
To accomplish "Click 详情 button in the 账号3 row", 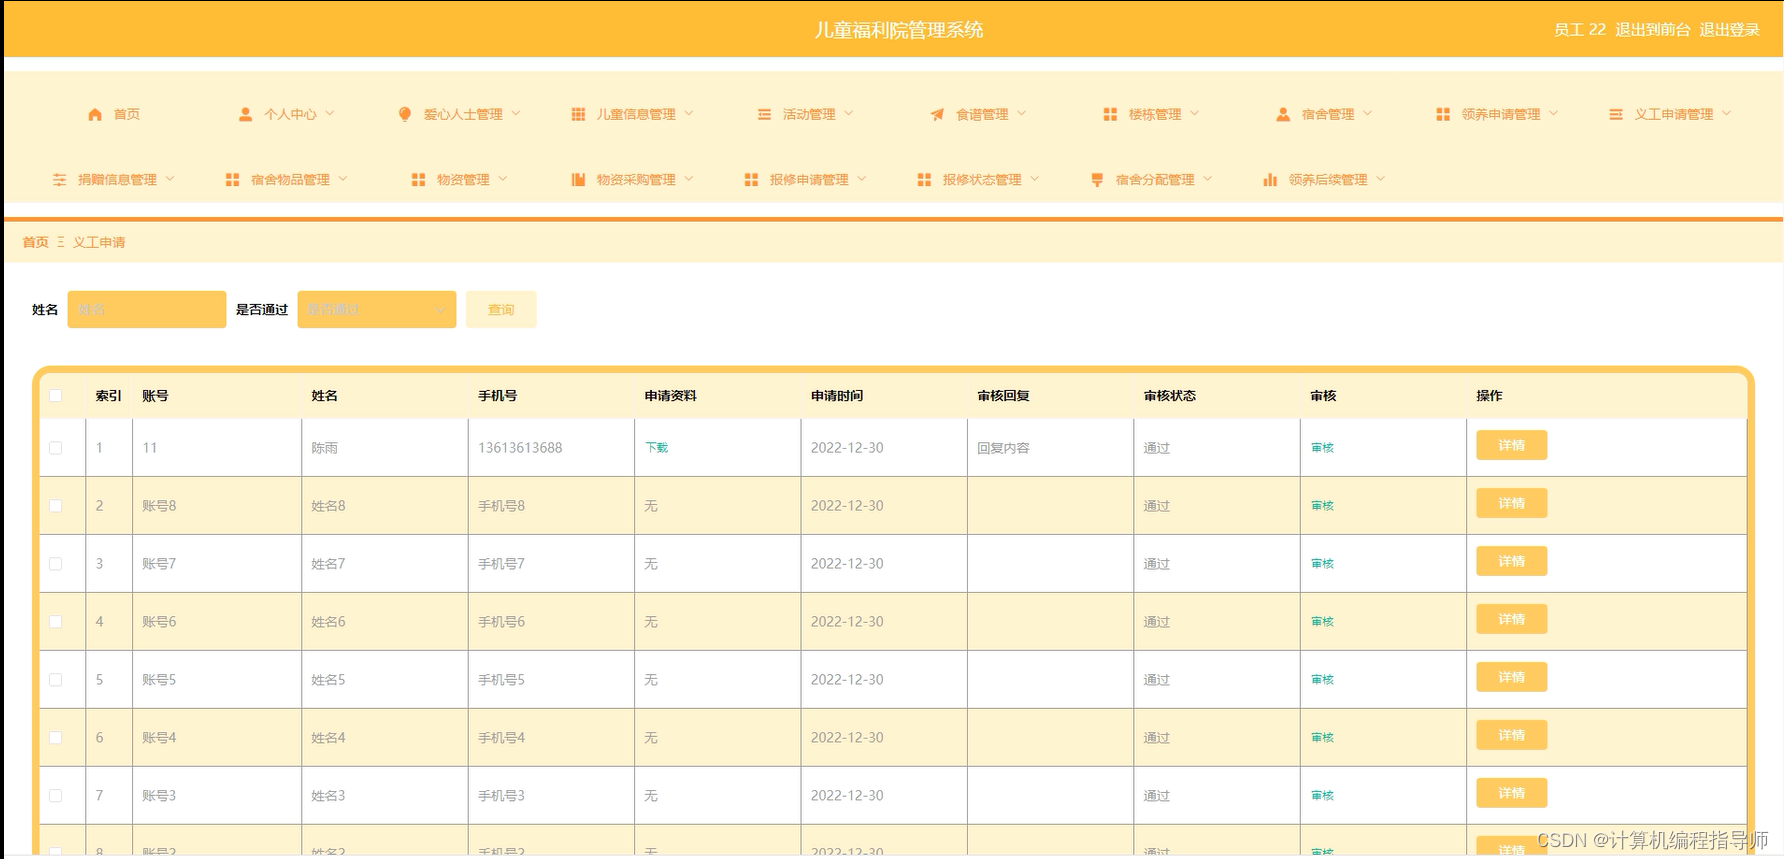I will tap(1511, 793).
